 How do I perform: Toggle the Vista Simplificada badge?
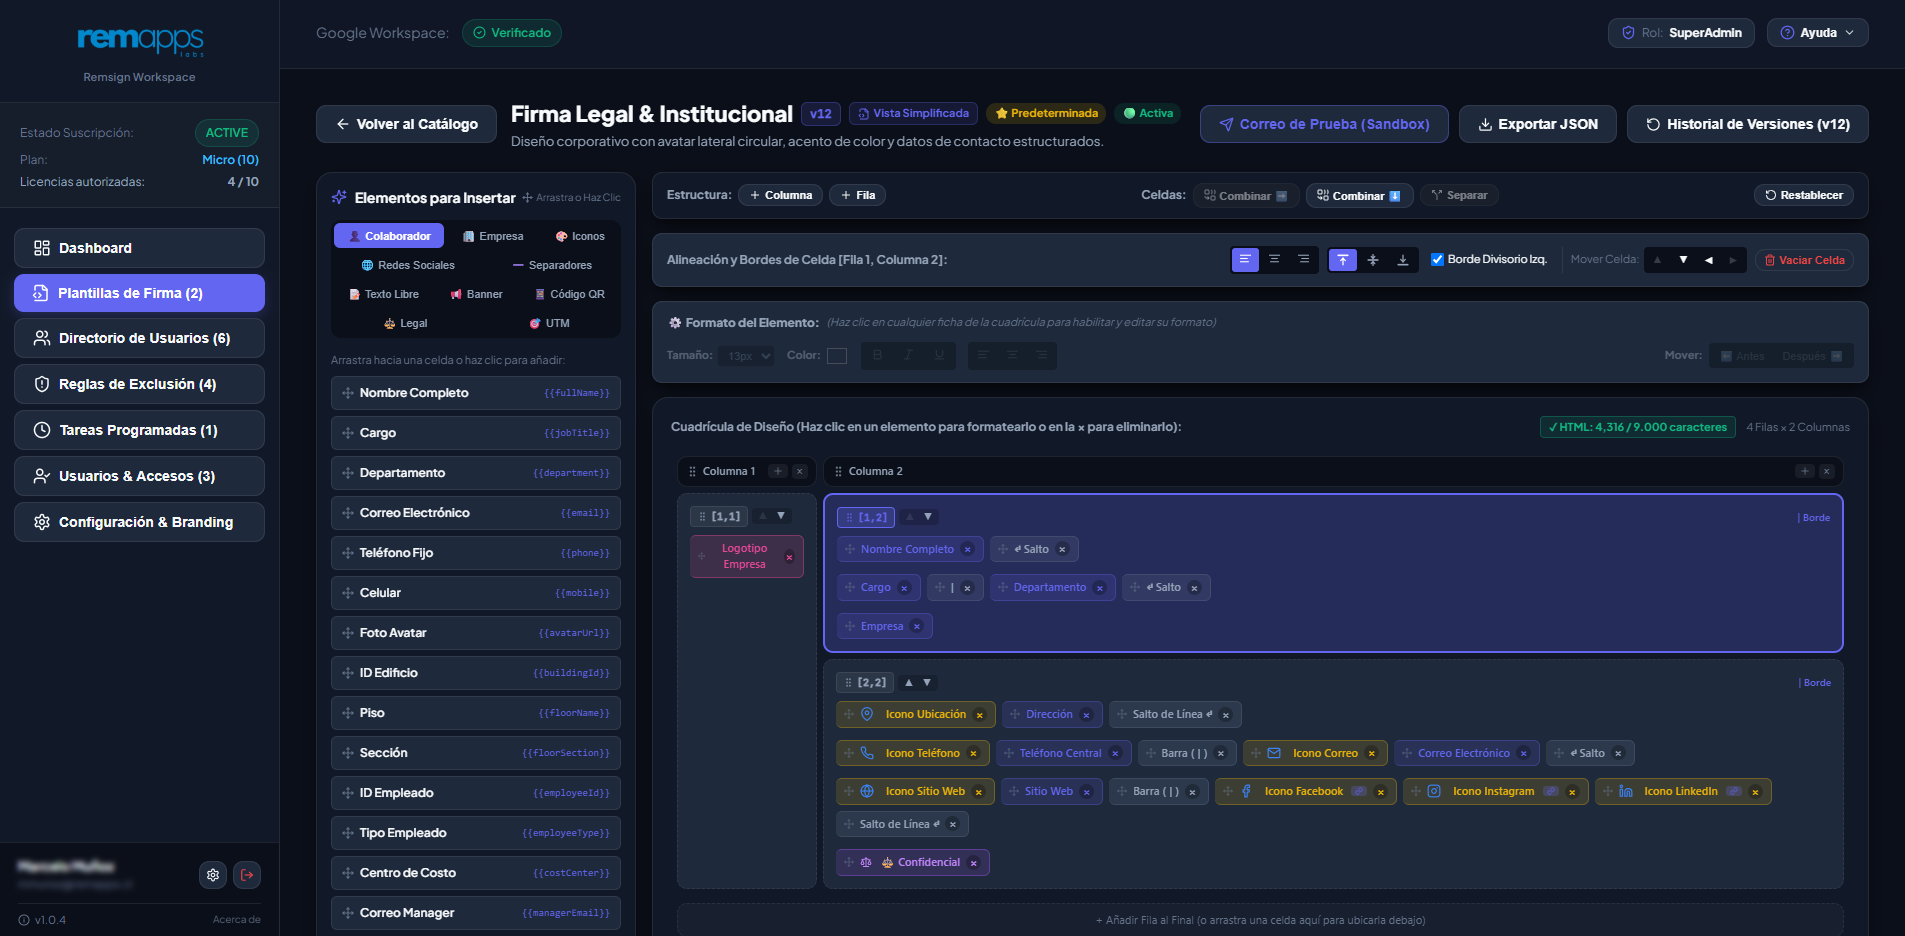(914, 114)
